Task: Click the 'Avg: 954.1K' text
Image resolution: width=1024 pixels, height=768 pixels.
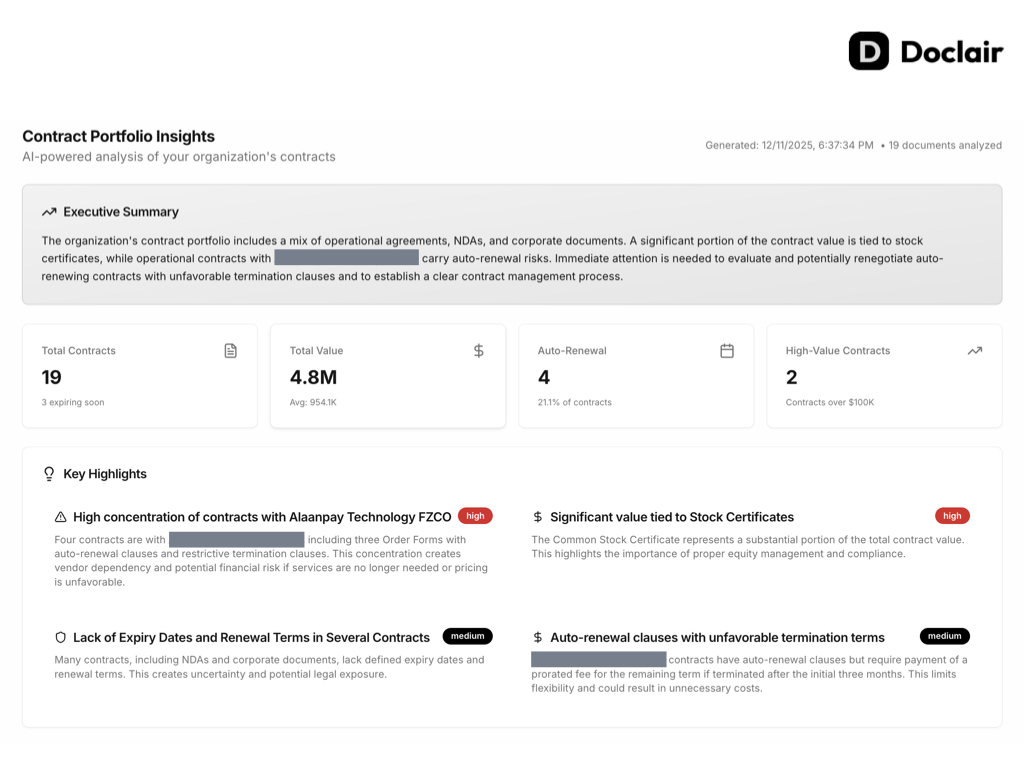Action: click(313, 402)
